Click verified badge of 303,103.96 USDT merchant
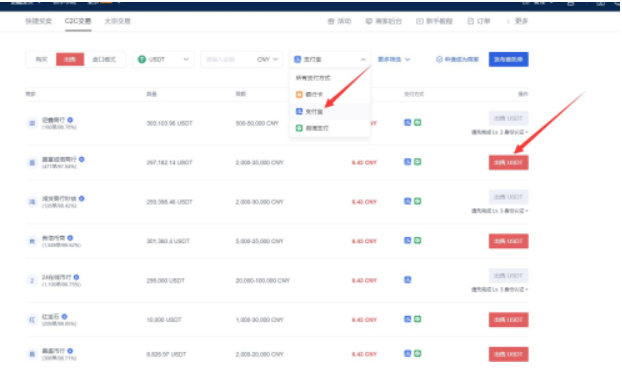 (x=70, y=120)
